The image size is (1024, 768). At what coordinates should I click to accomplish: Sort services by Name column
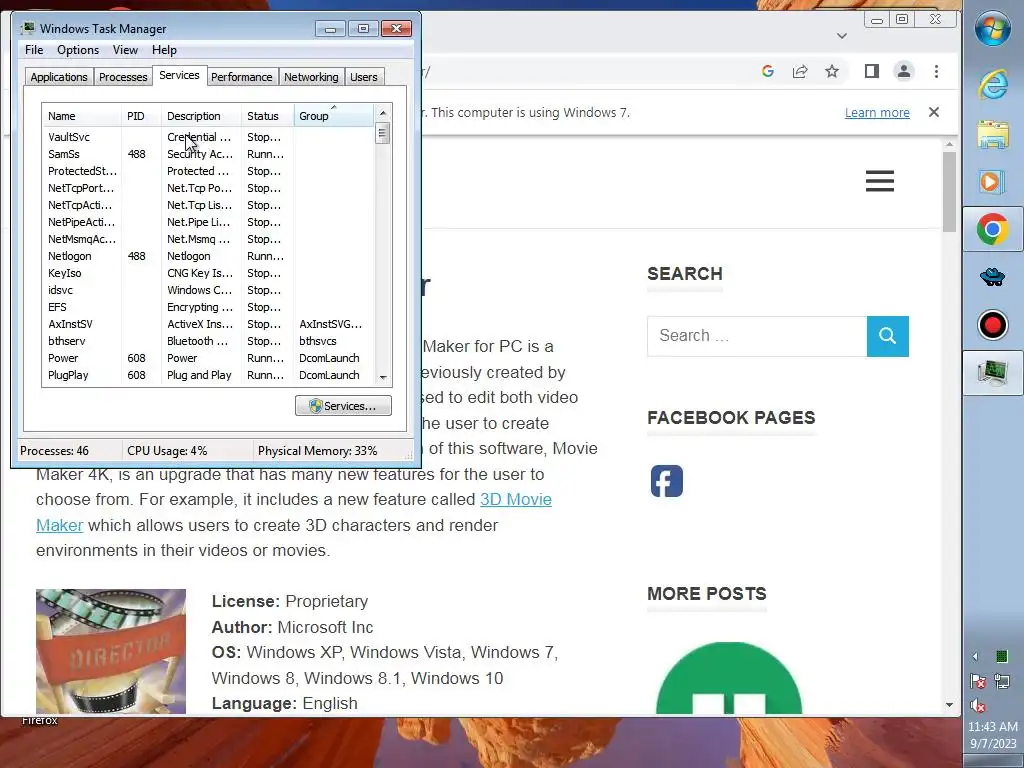(82, 116)
